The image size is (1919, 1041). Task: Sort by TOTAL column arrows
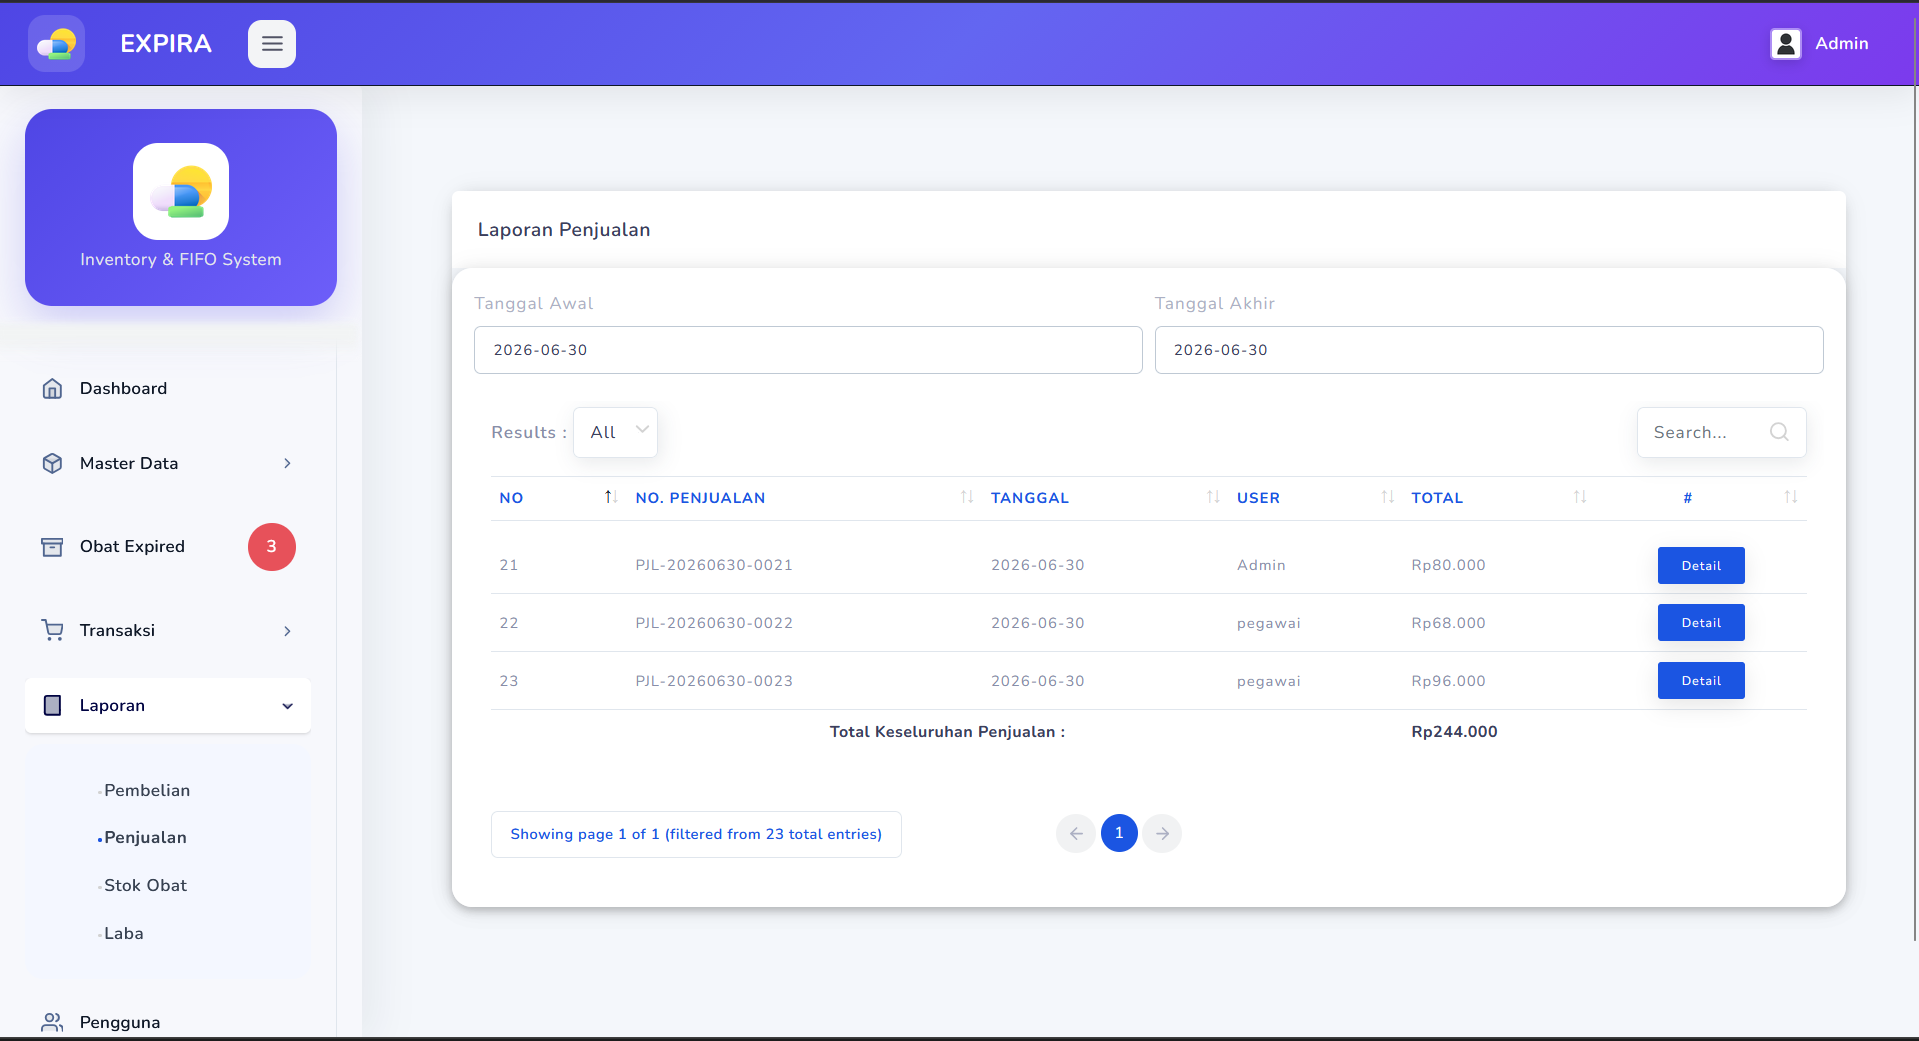coord(1580,497)
